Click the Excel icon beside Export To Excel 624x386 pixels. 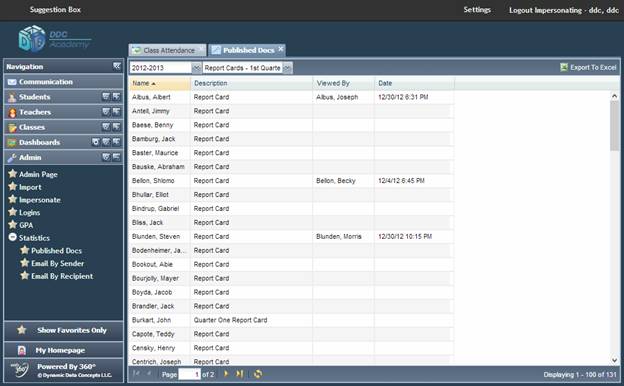click(564, 67)
